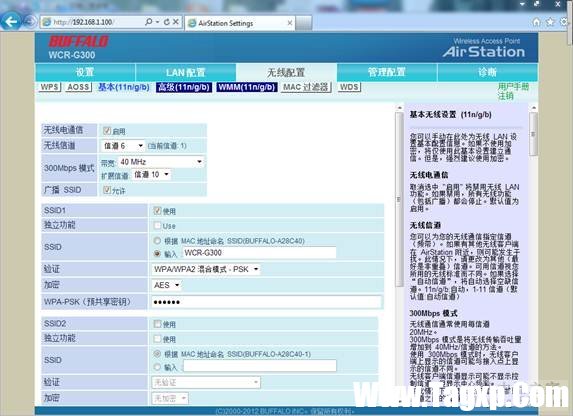The width and height of the screenshot is (573, 416).
Task: Click the help panel scrollbar thumb
Action: pyautogui.click(x=534, y=134)
